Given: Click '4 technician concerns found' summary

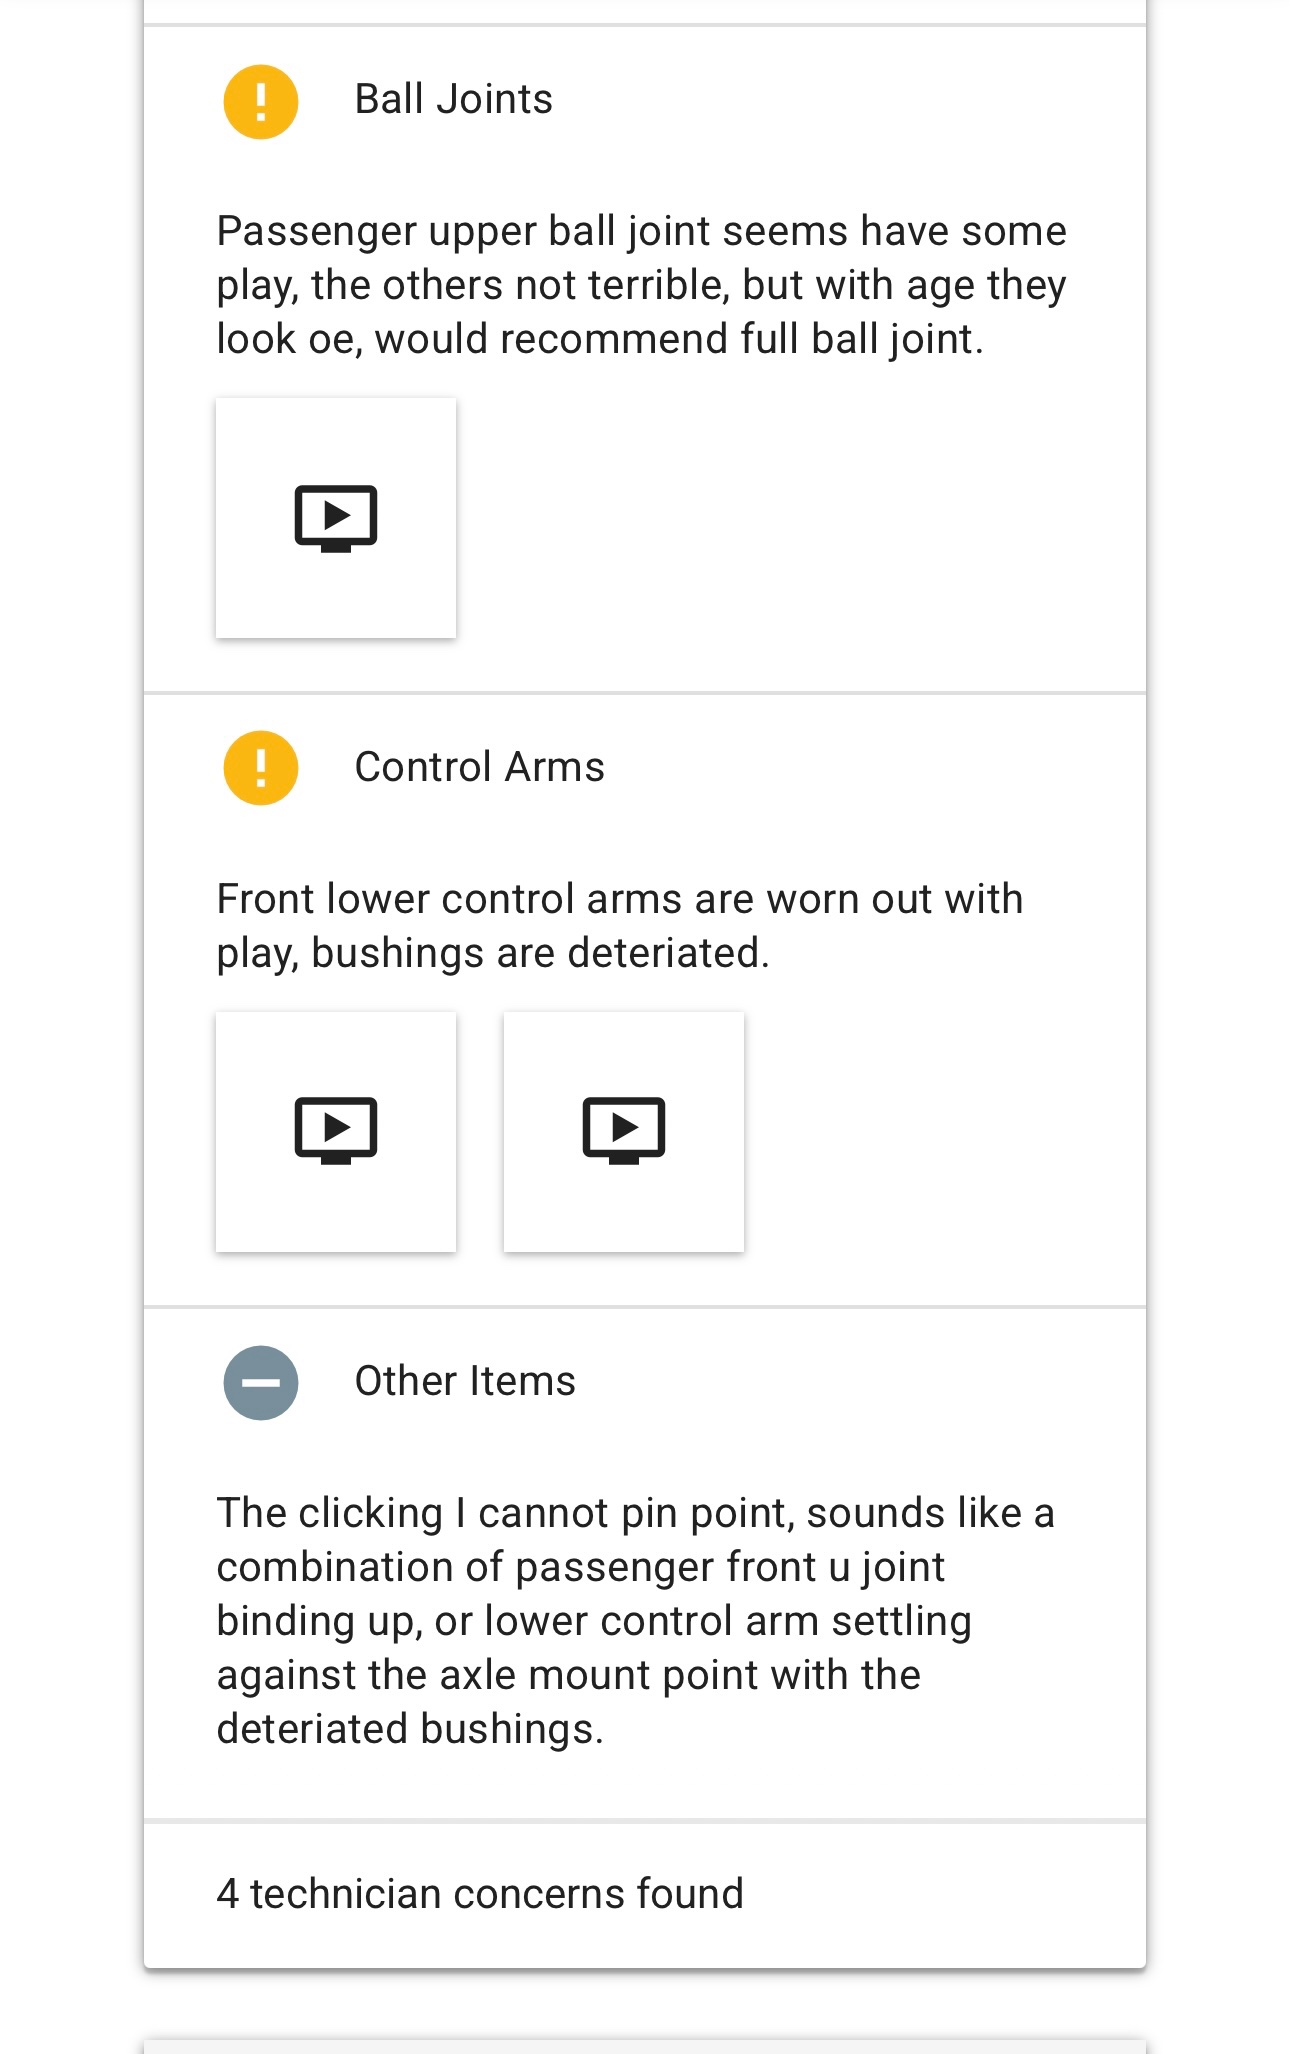Looking at the screenshot, I should point(480,1894).
